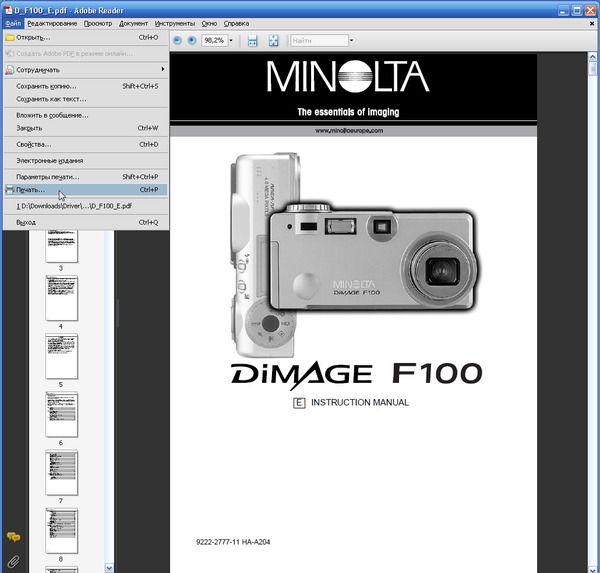Select the fit width toolbar icon
The width and height of the screenshot is (600, 573).
253,41
